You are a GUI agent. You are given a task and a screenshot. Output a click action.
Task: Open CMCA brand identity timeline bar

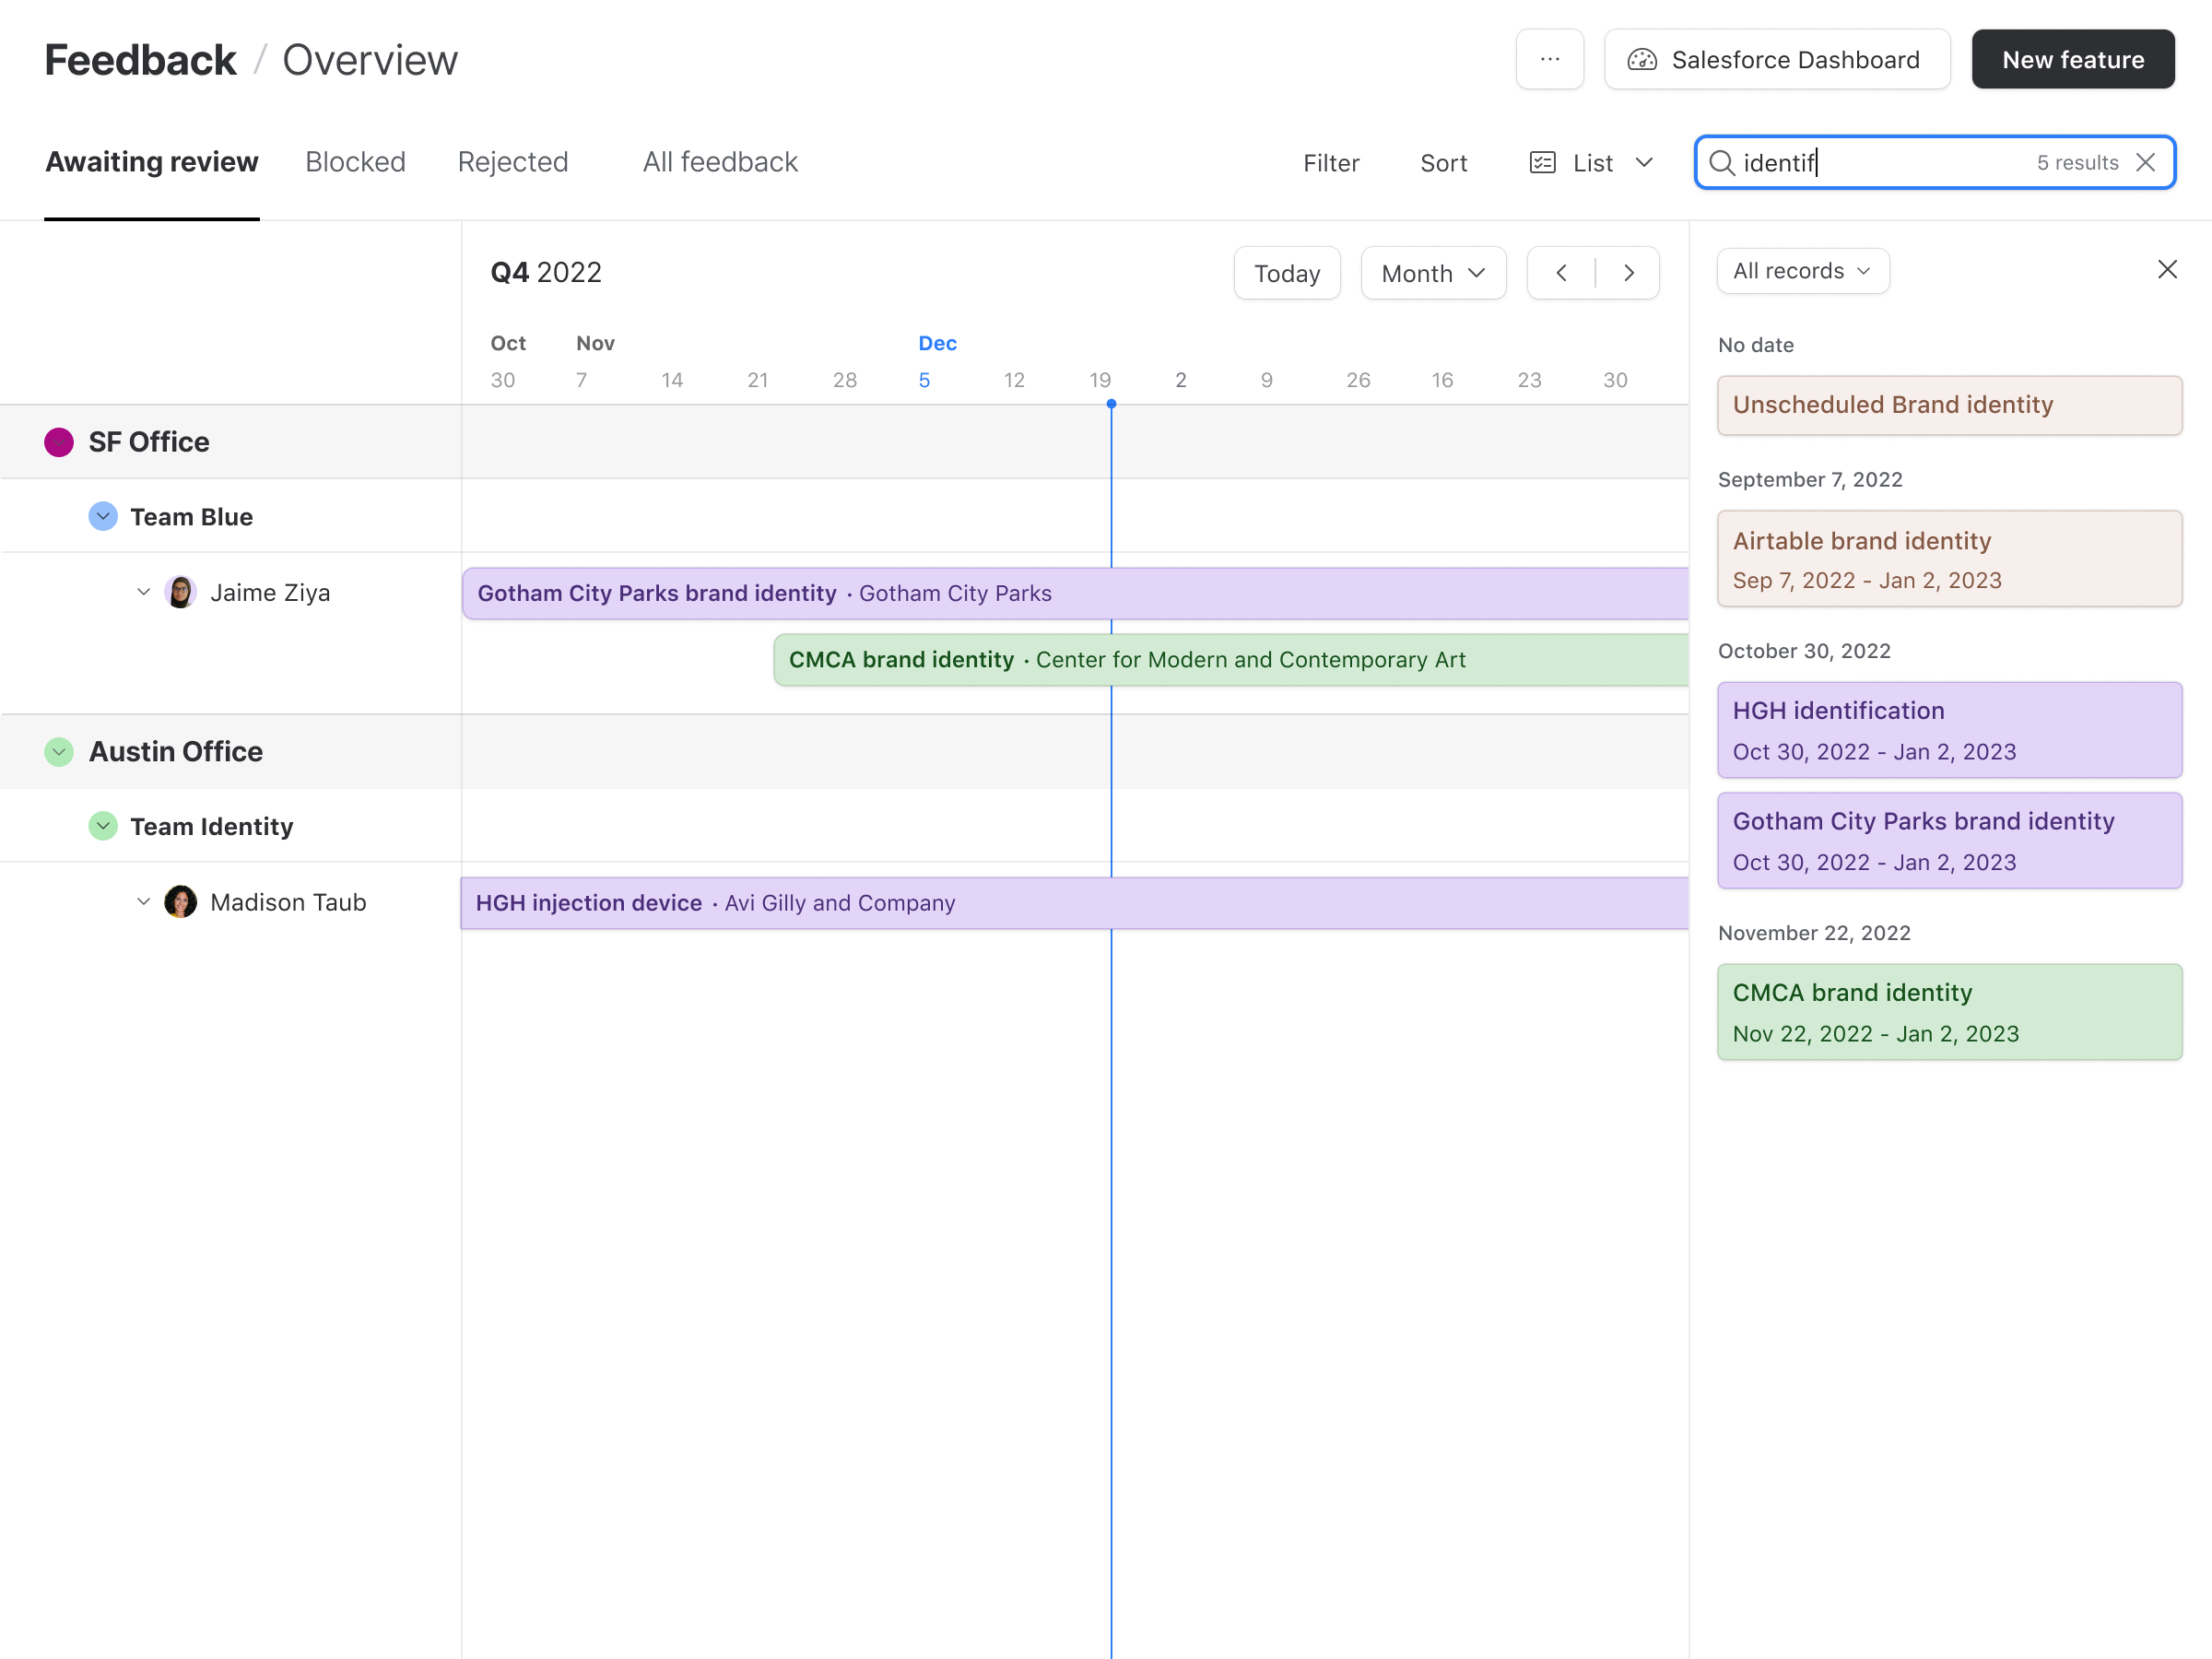click(1231, 660)
